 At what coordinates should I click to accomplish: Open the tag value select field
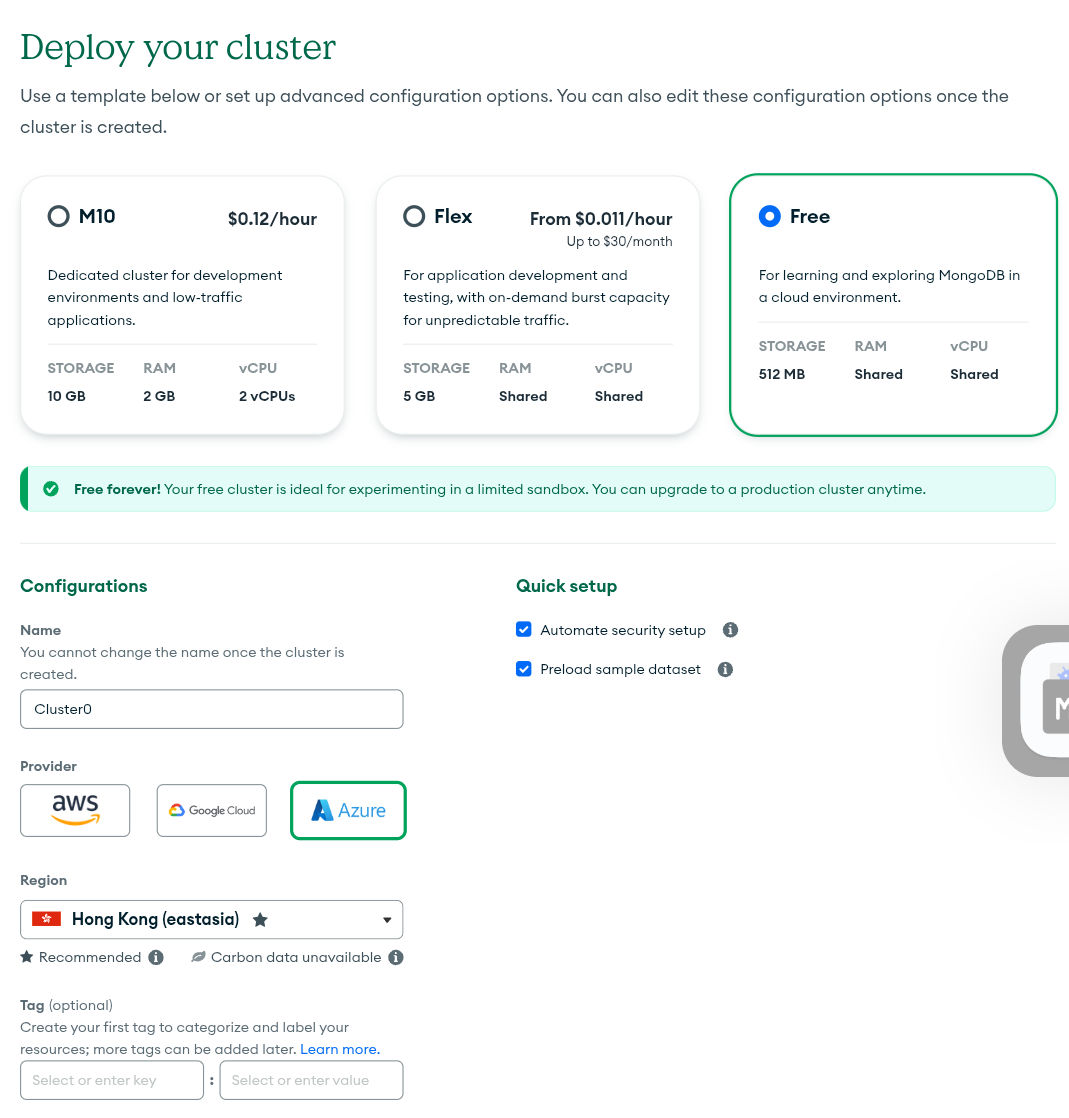coord(311,1080)
